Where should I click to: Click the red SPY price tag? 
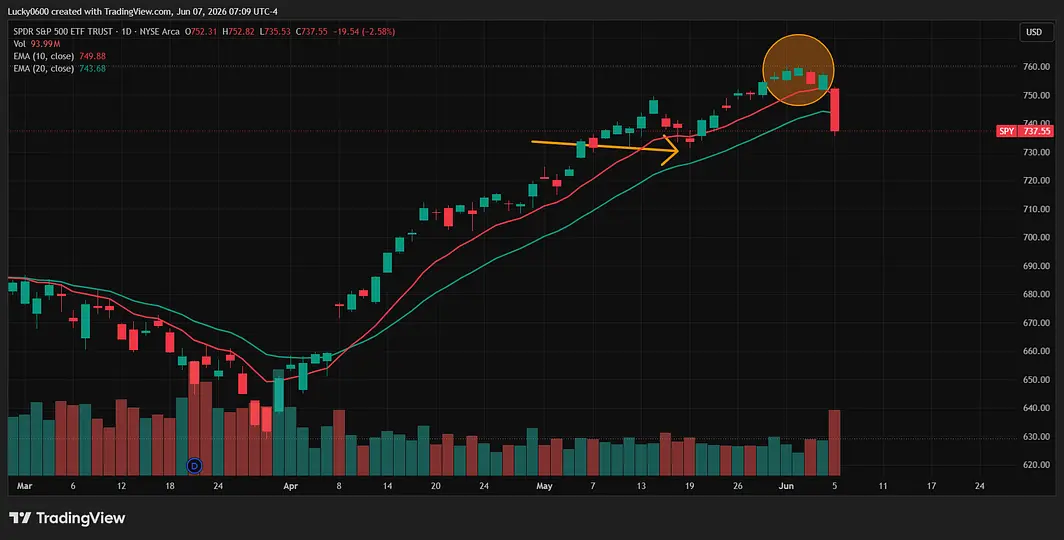pyautogui.click(x=1006, y=131)
